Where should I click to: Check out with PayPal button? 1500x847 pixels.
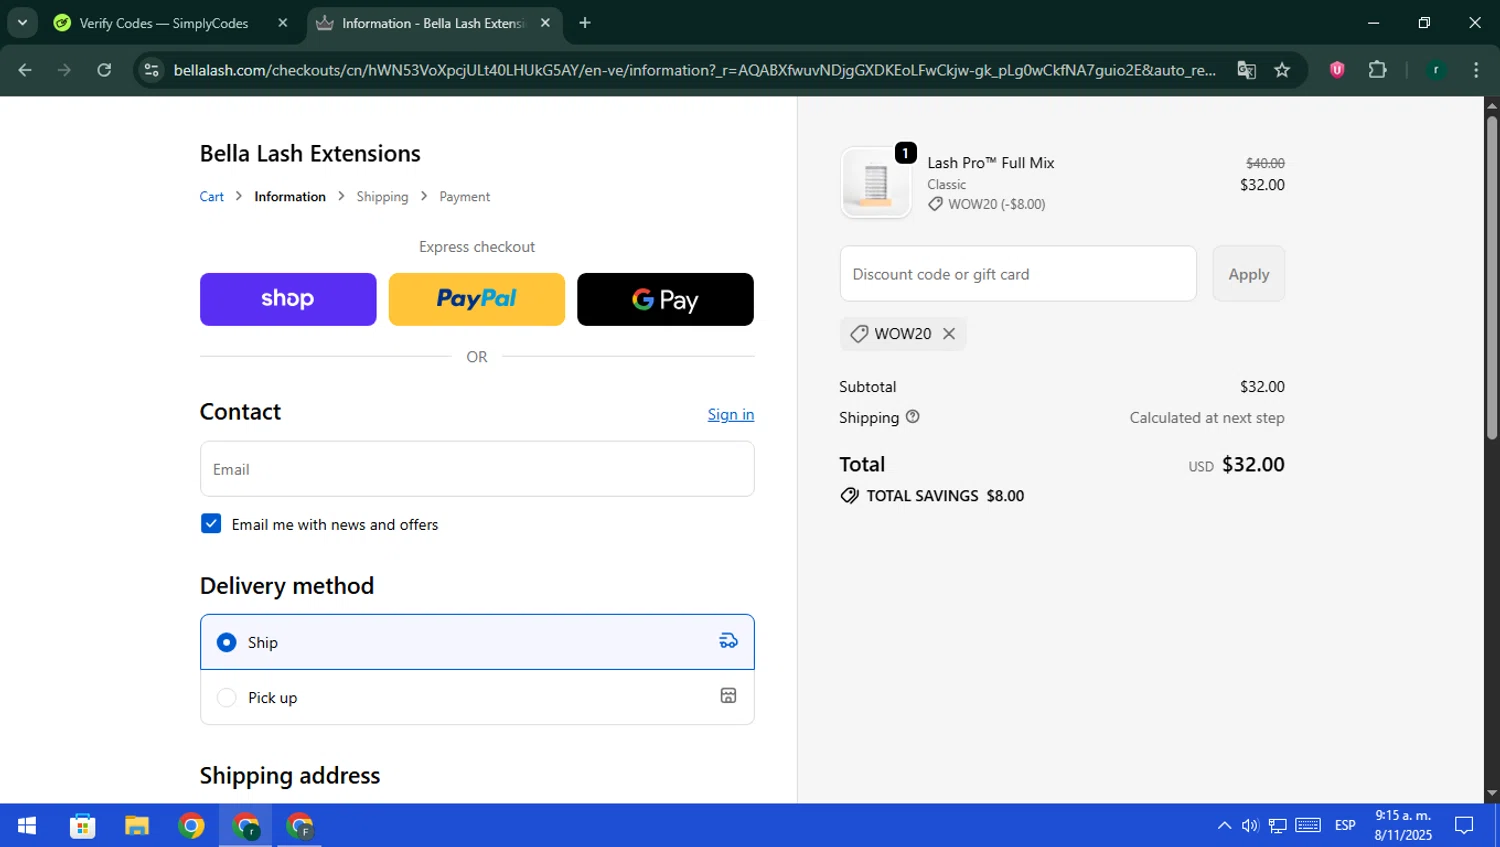pos(477,299)
